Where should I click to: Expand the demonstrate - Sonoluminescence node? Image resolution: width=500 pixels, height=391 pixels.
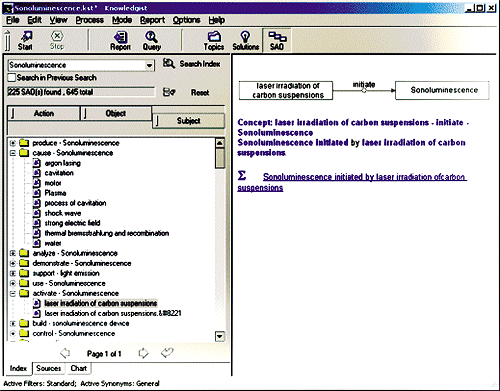13,263
